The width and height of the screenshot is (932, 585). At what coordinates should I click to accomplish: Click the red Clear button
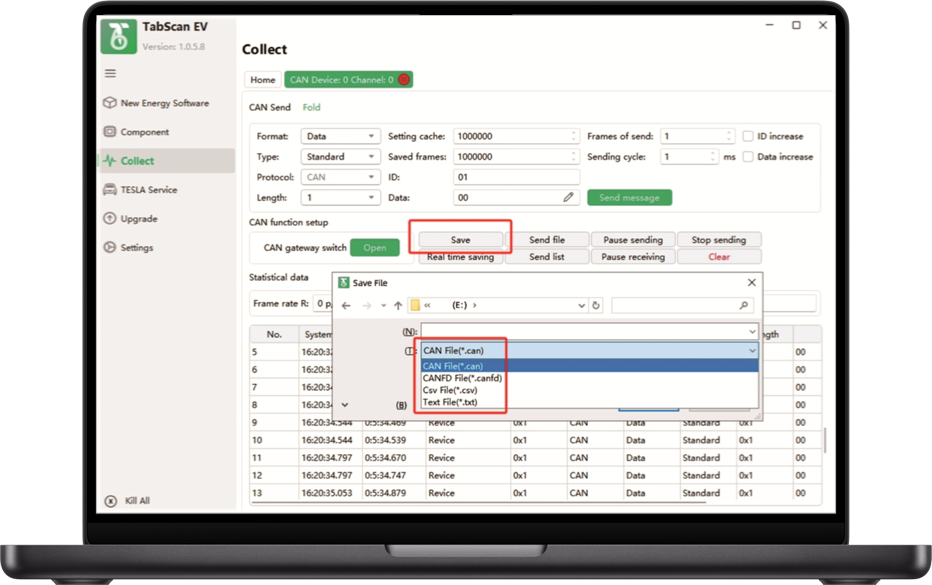[719, 257]
